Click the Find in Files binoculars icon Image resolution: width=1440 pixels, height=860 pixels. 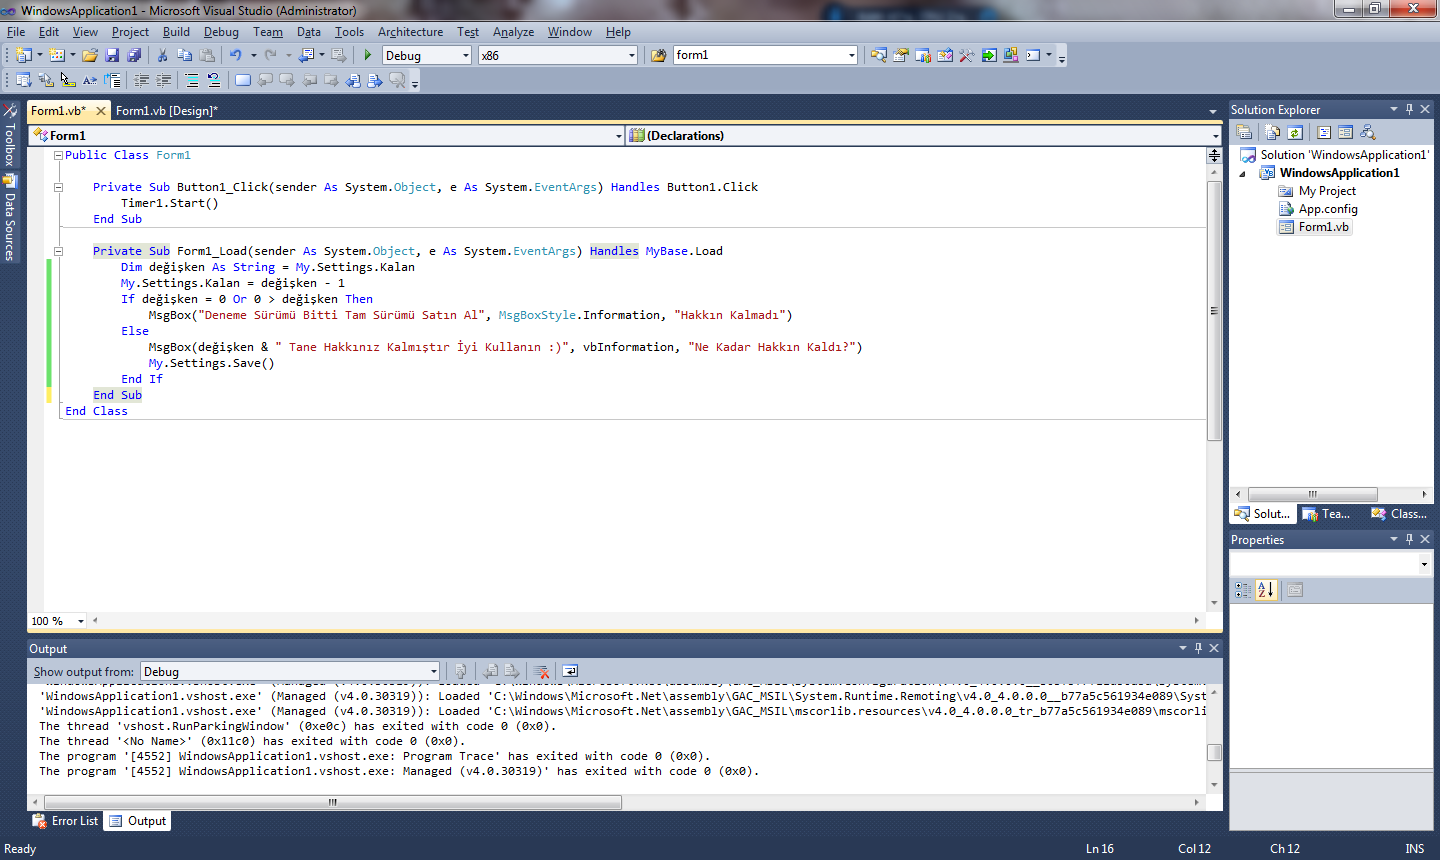658,55
